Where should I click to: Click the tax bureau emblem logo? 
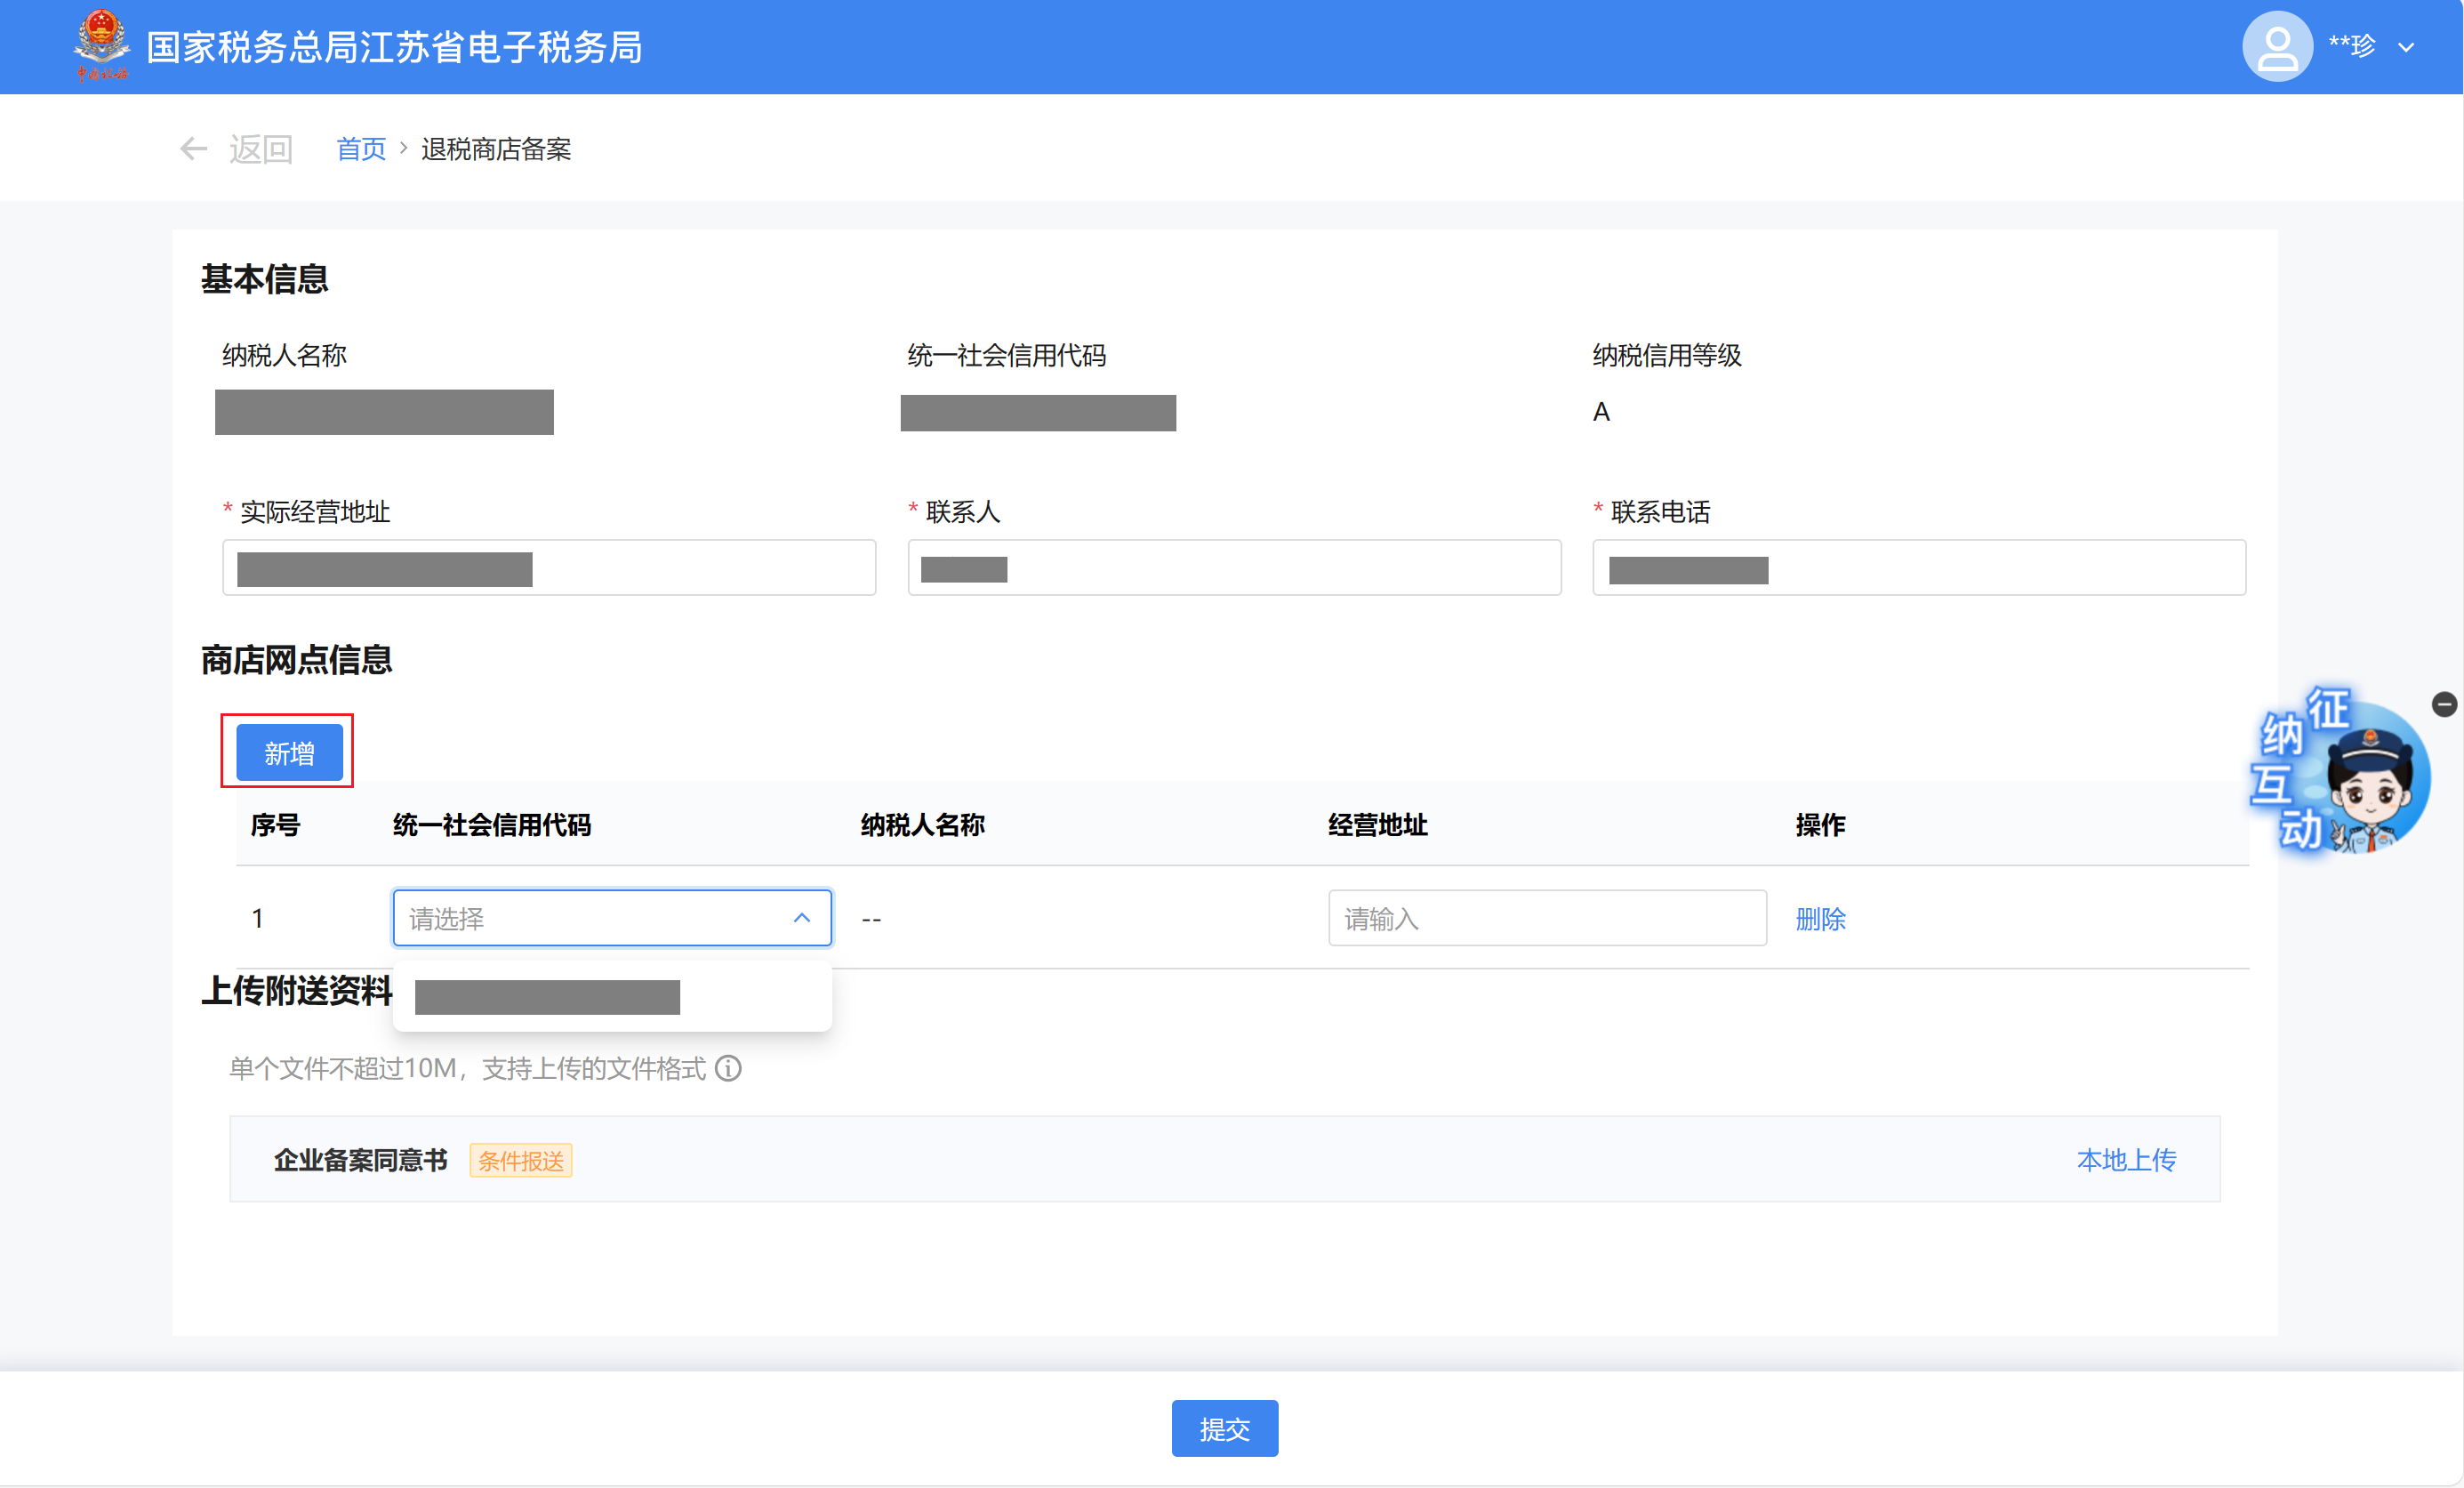(101, 45)
